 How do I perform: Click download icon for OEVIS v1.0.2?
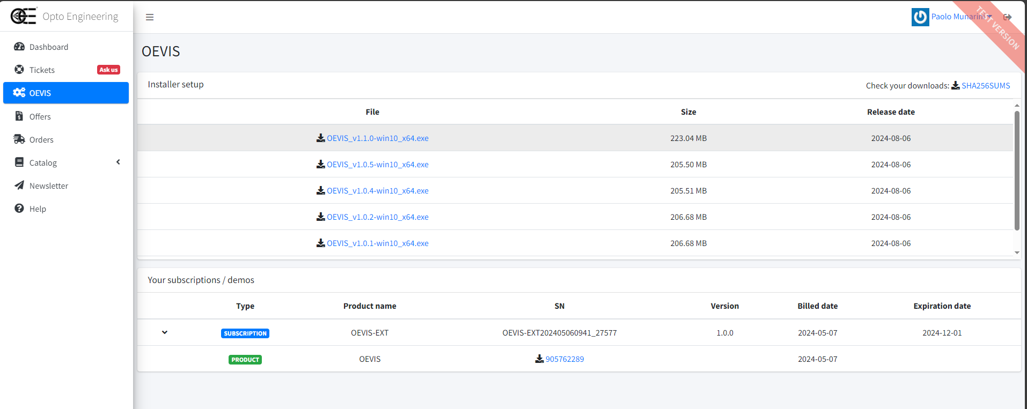pyautogui.click(x=320, y=216)
